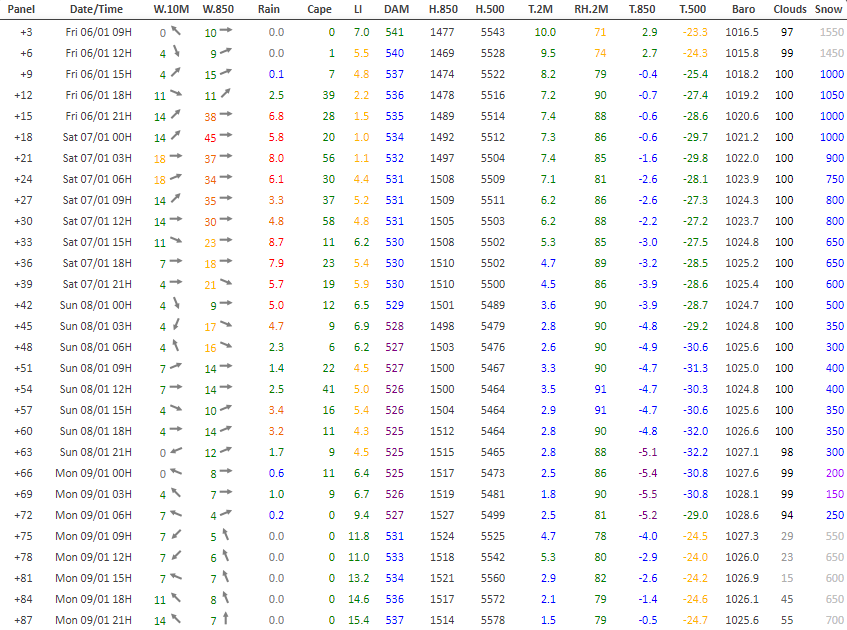Select the T.2M column header

tap(540, 9)
